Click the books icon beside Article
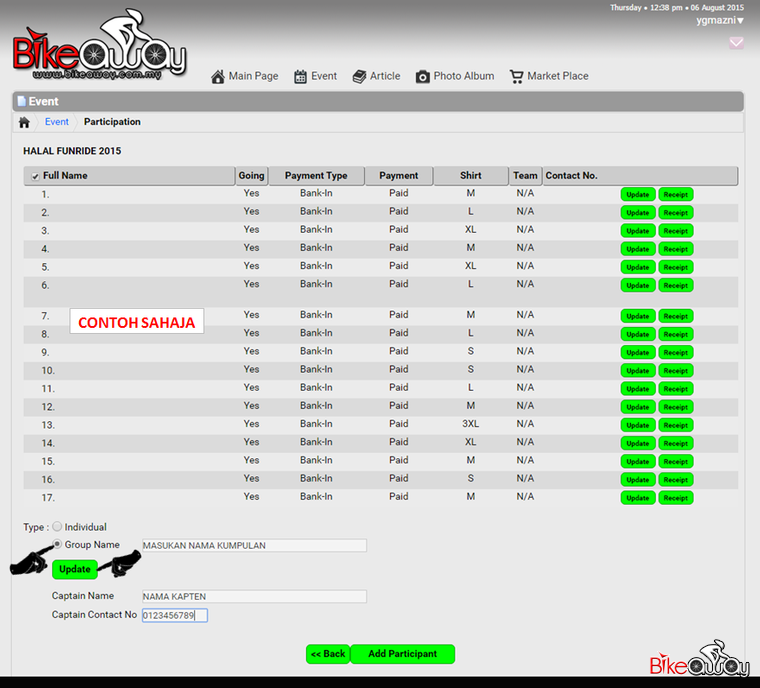The height and width of the screenshot is (688, 760). (x=360, y=77)
